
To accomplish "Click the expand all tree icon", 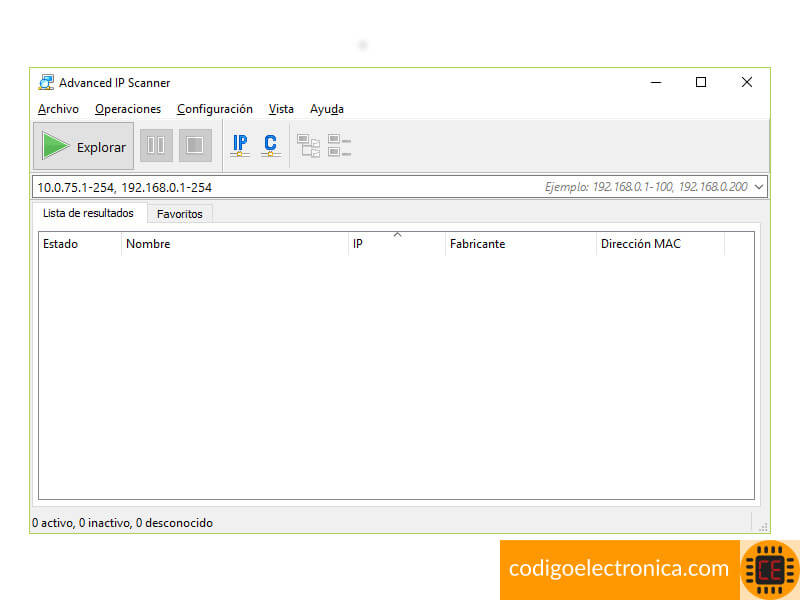I will (308, 146).
